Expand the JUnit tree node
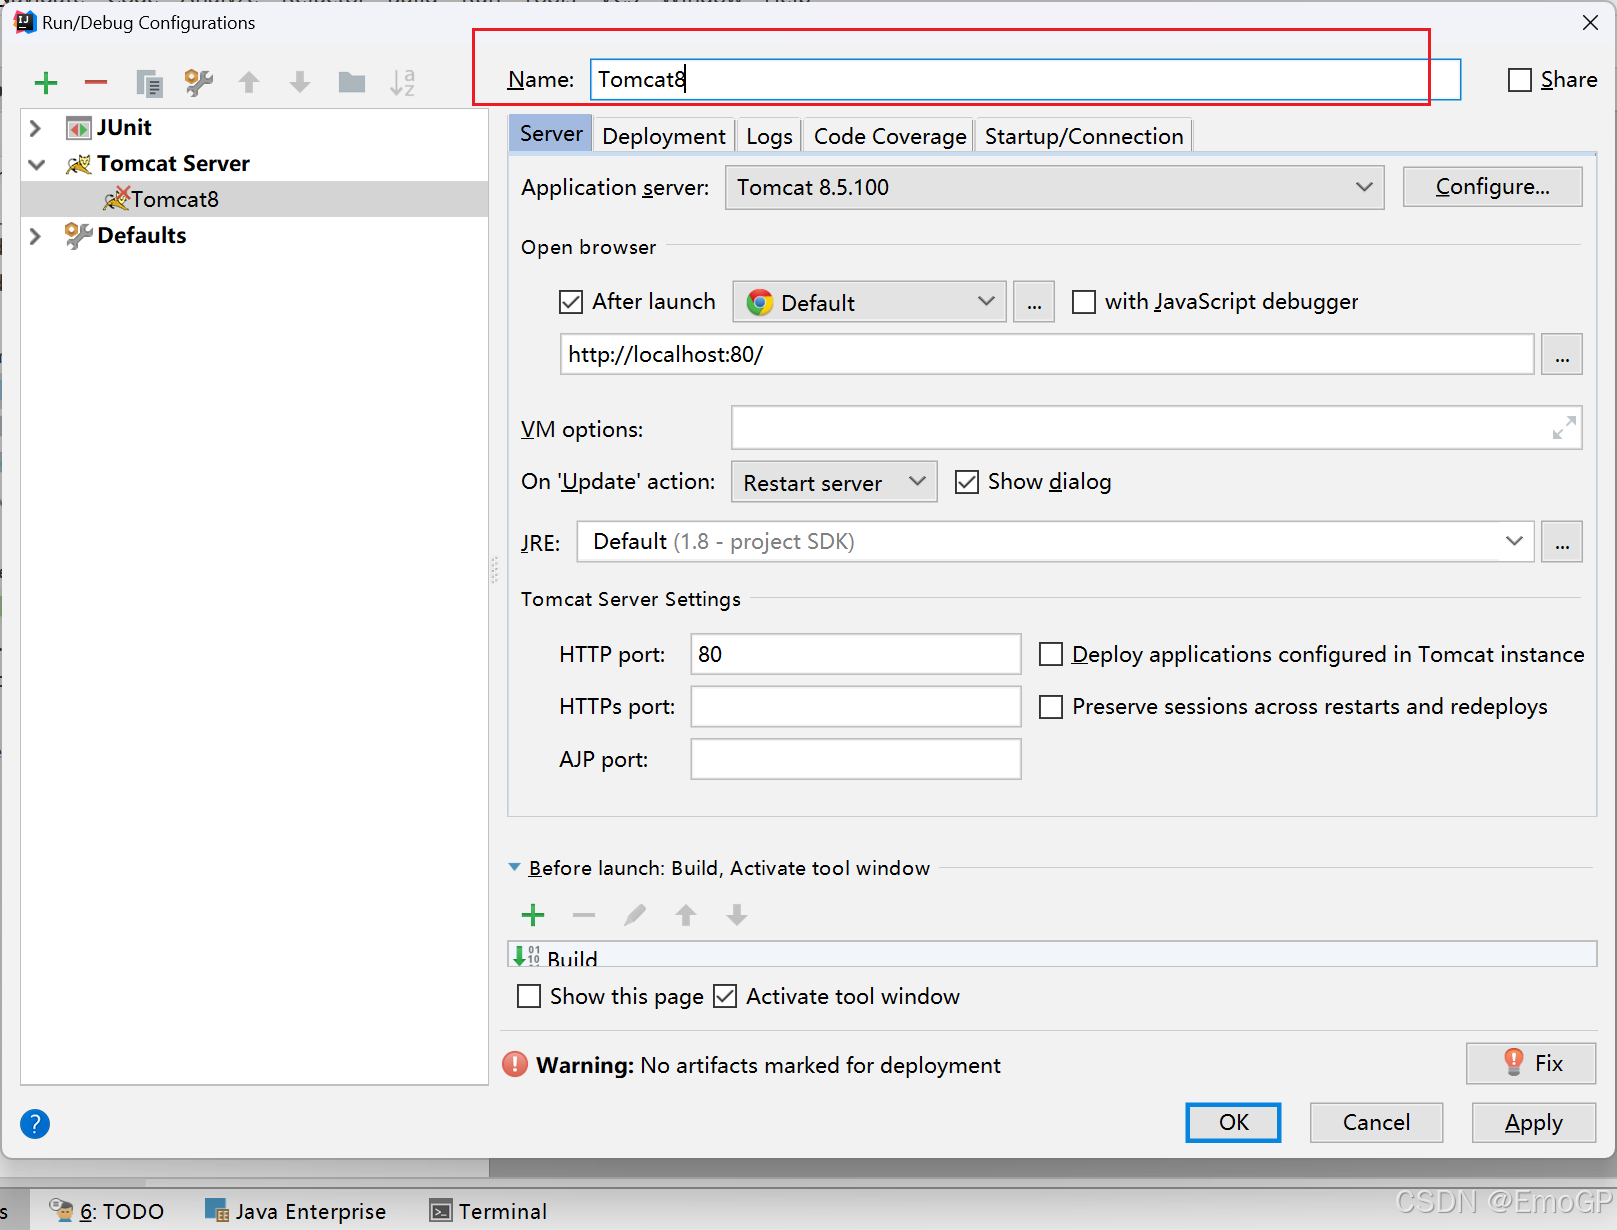Image resolution: width=1617 pixels, height=1230 pixels. pyautogui.click(x=36, y=128)
